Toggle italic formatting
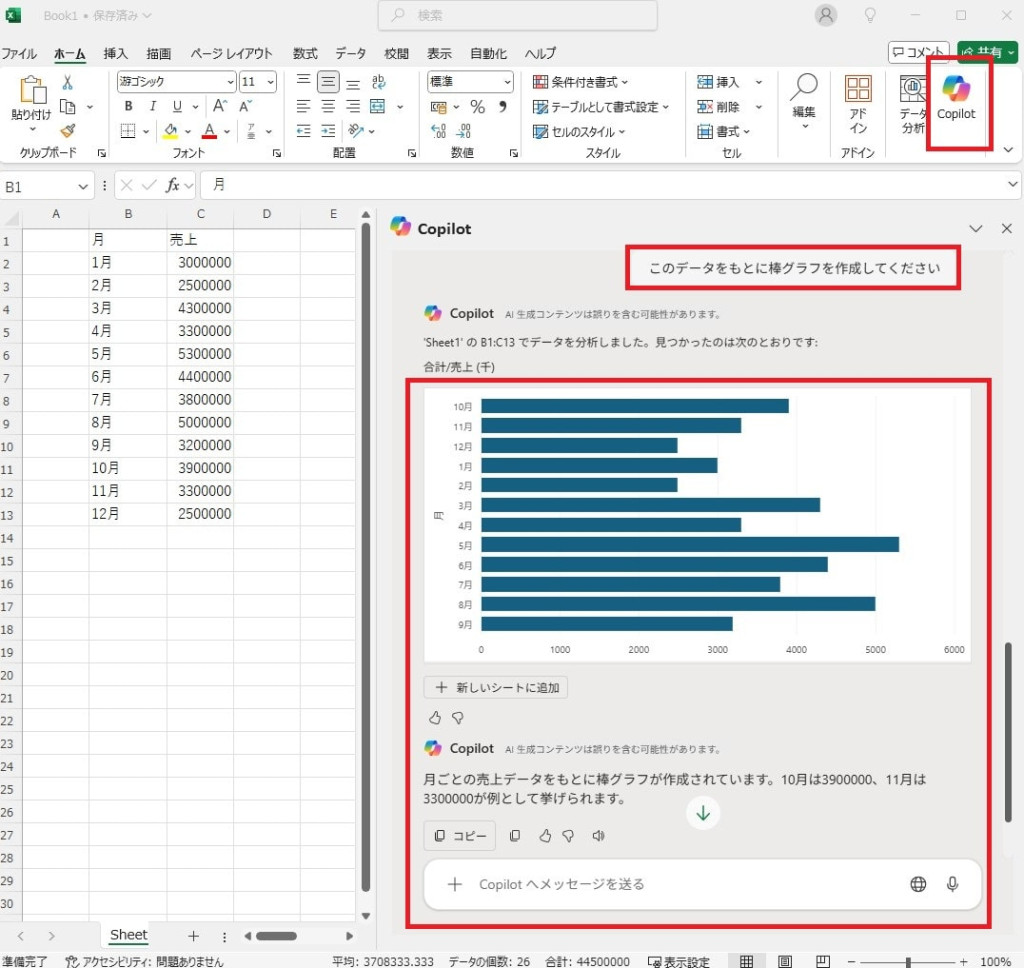Viewport: 1024px width, 968px height. point(152,106)
